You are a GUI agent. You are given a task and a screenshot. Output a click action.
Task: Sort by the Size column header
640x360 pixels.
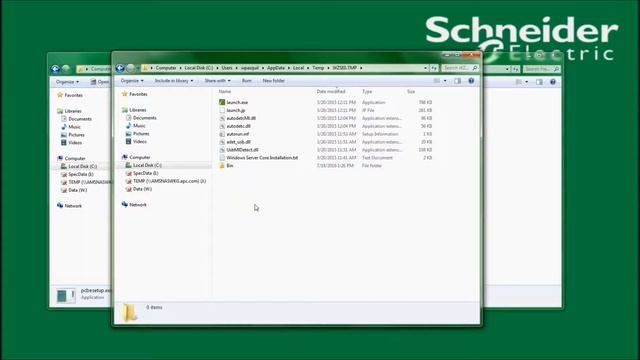pyautogui.click(x=411, y=92)
